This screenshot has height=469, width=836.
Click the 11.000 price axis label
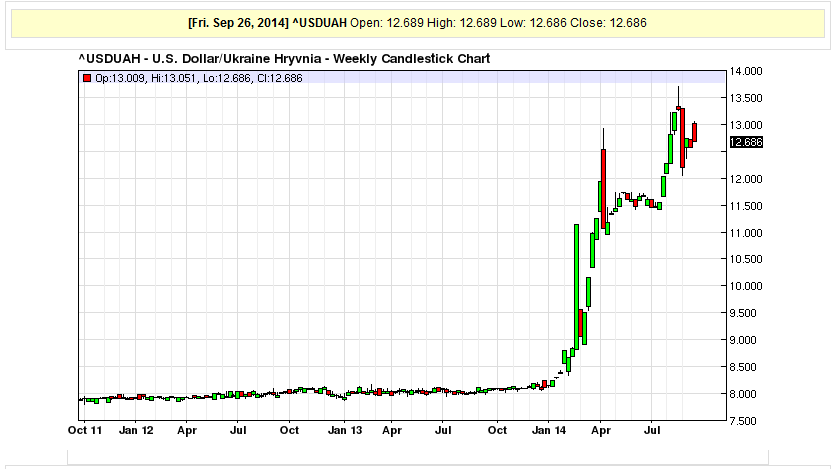click(746, 233)
